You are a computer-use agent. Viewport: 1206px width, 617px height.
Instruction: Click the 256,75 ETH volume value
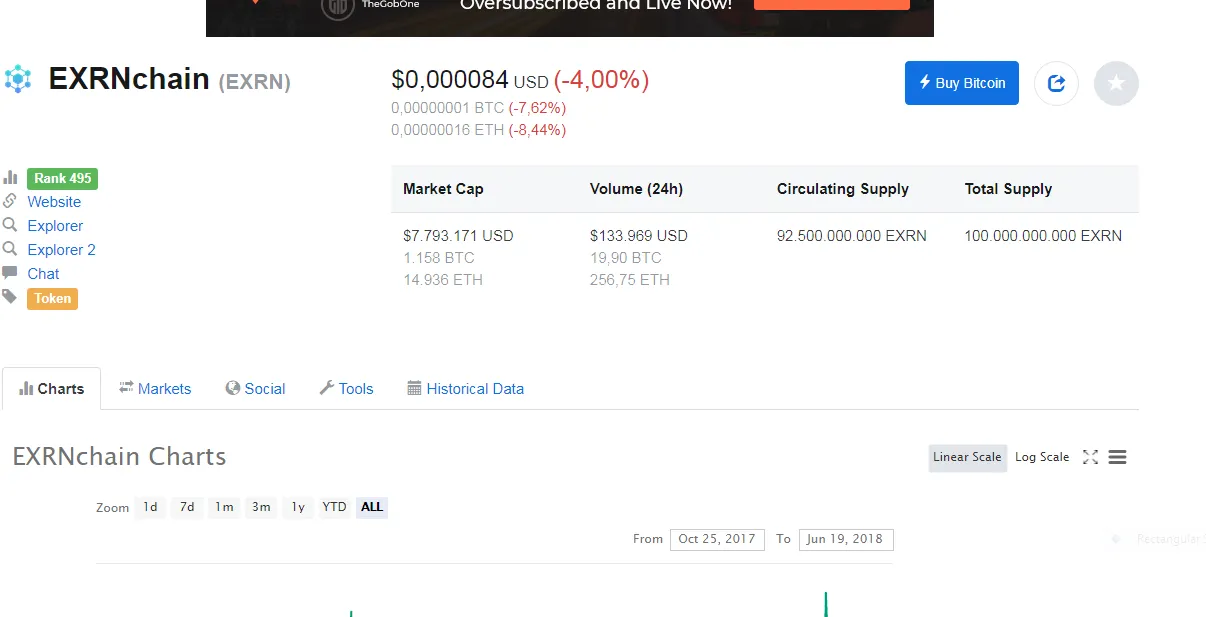pos(630,280)
